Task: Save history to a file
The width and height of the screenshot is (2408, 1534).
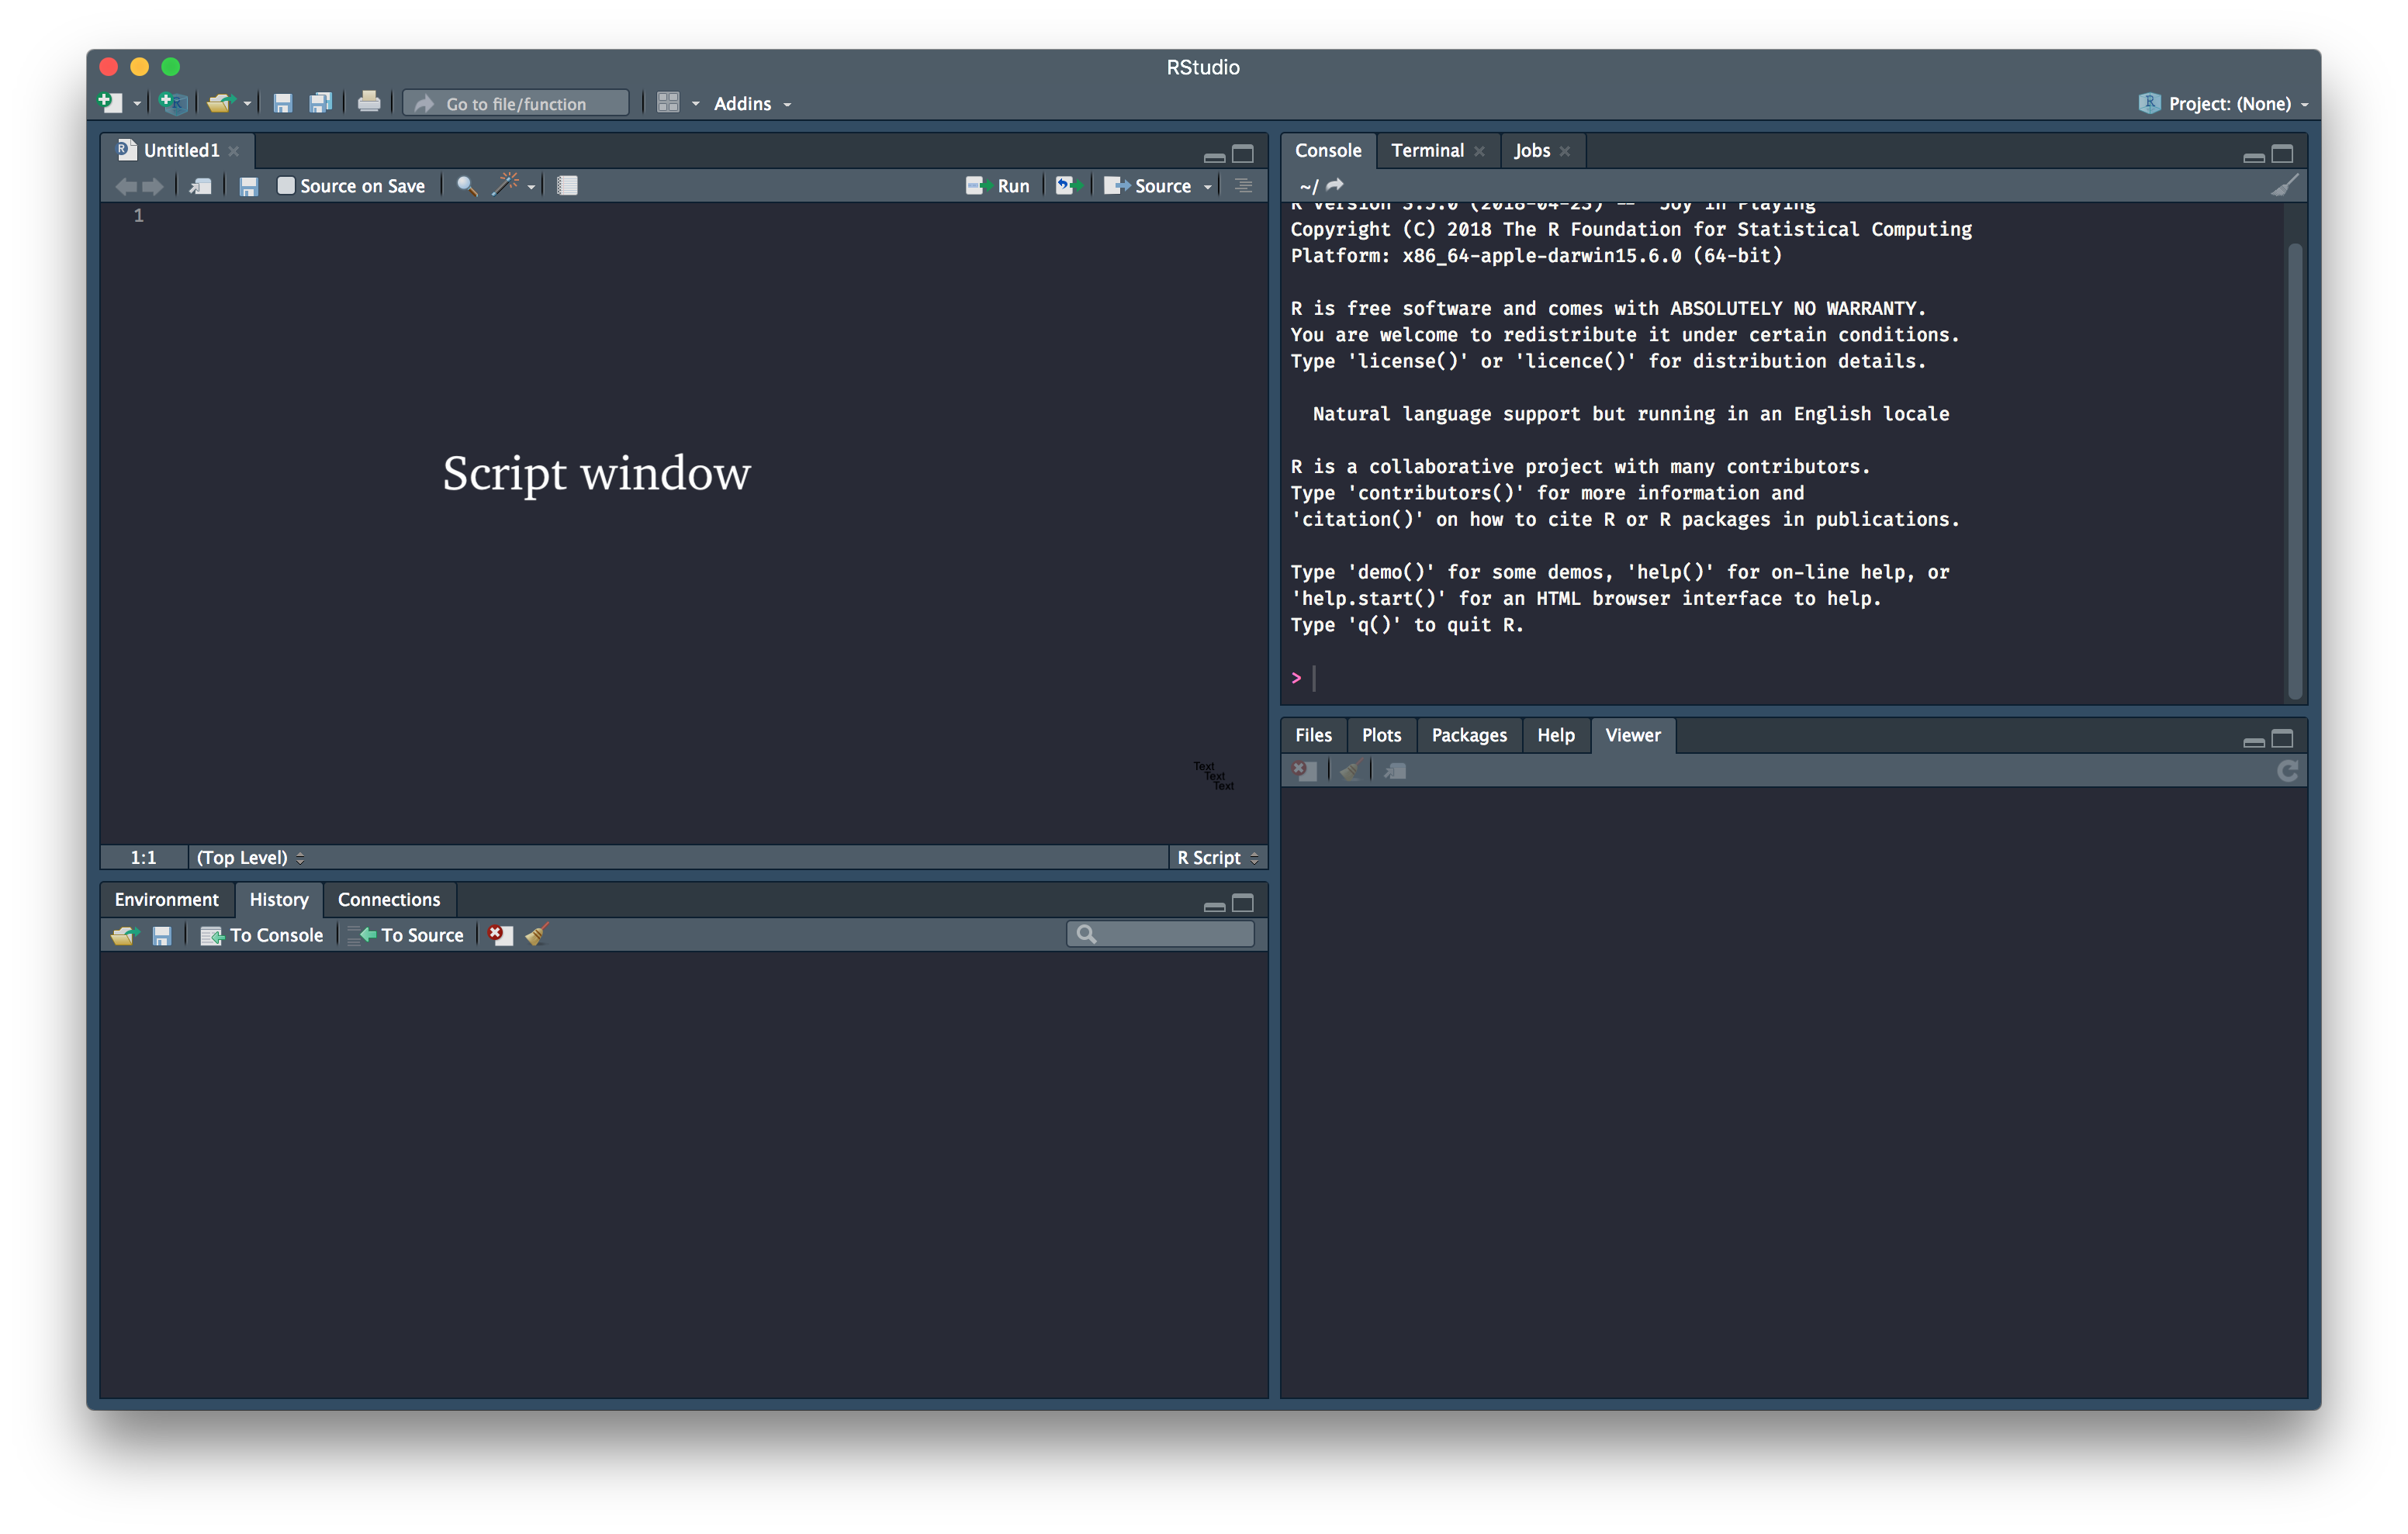Action: [x=162, y=936]
